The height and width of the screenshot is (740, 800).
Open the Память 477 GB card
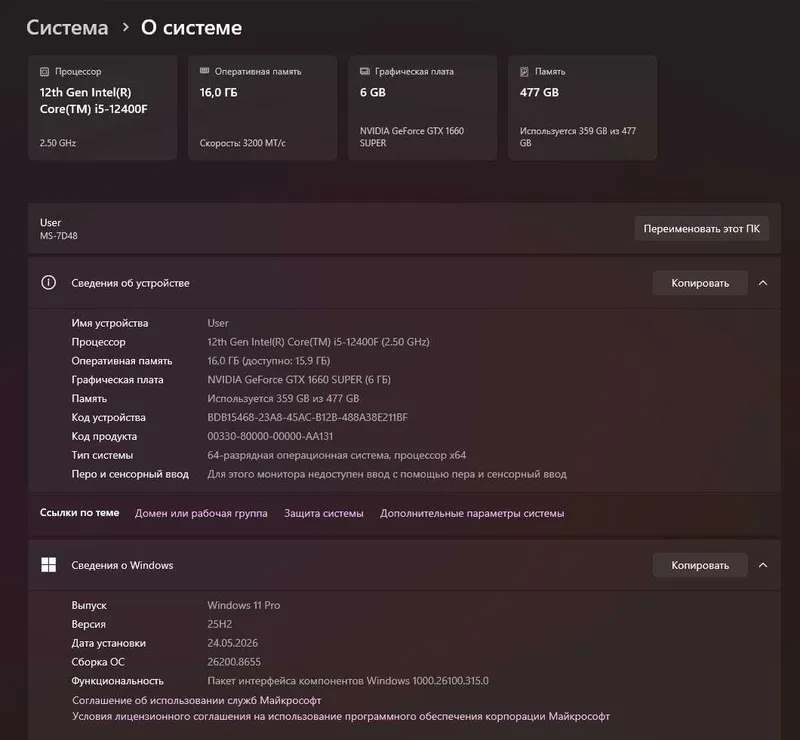pos(583,108)
